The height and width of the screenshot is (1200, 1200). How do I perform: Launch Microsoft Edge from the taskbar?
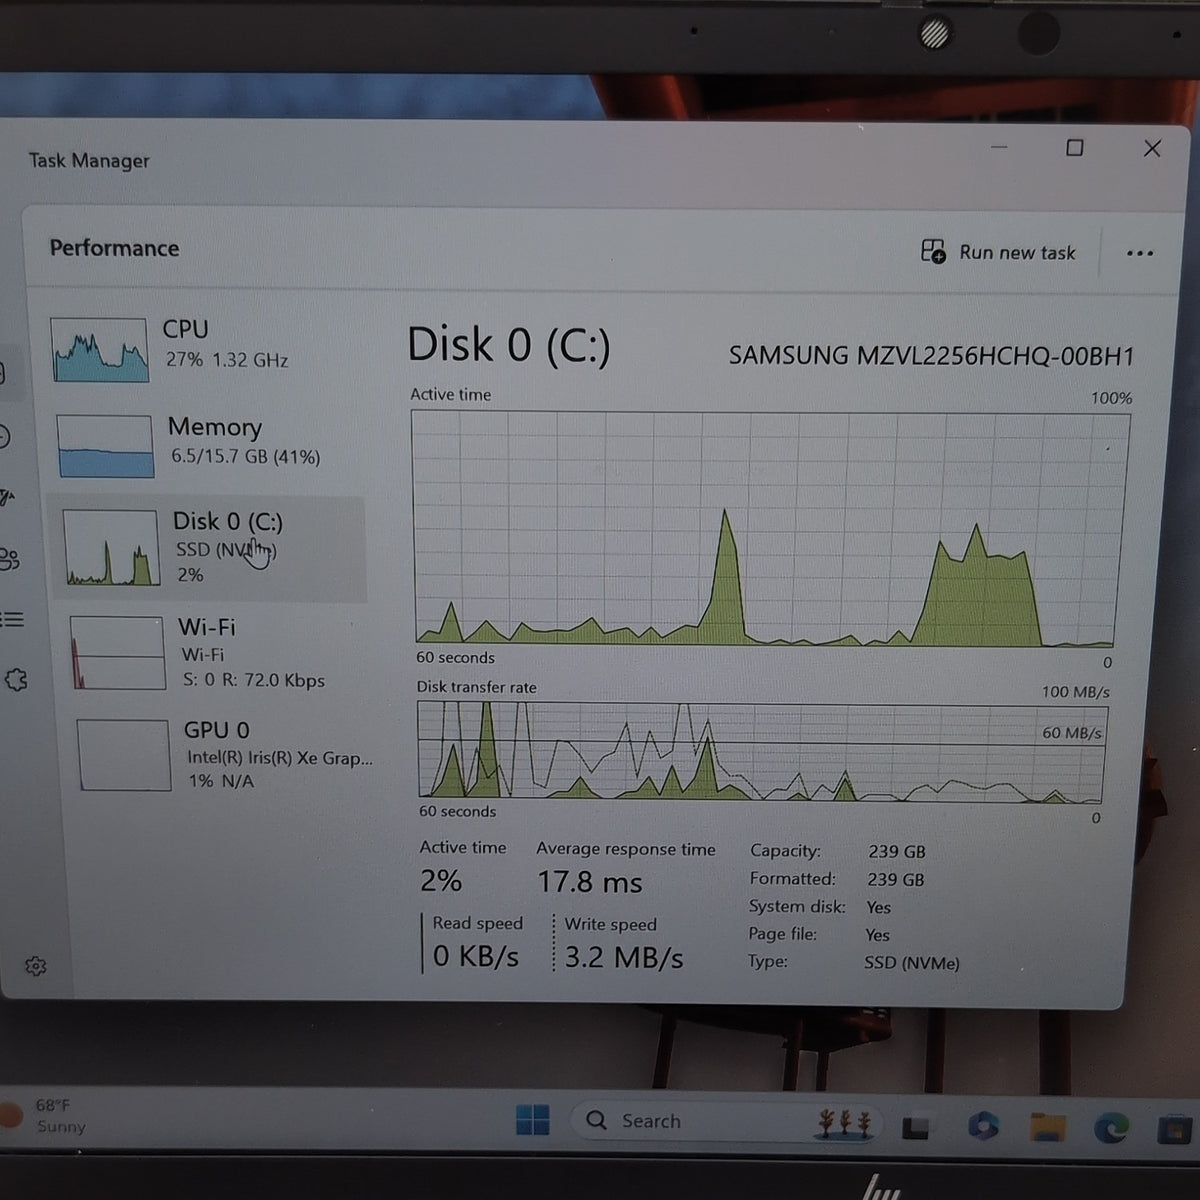point(1110,1128)
